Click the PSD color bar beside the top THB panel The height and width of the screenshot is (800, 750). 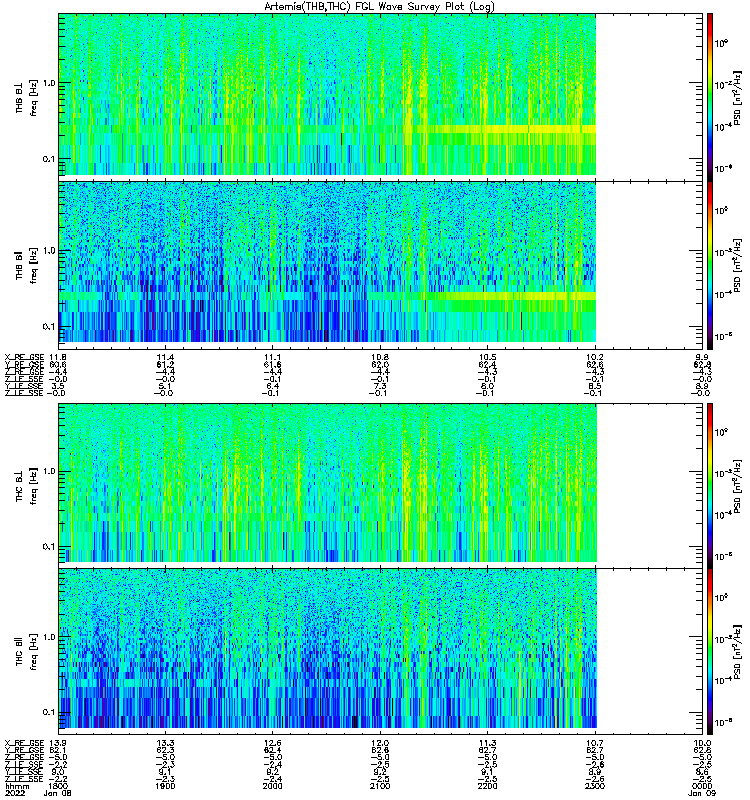710,97
